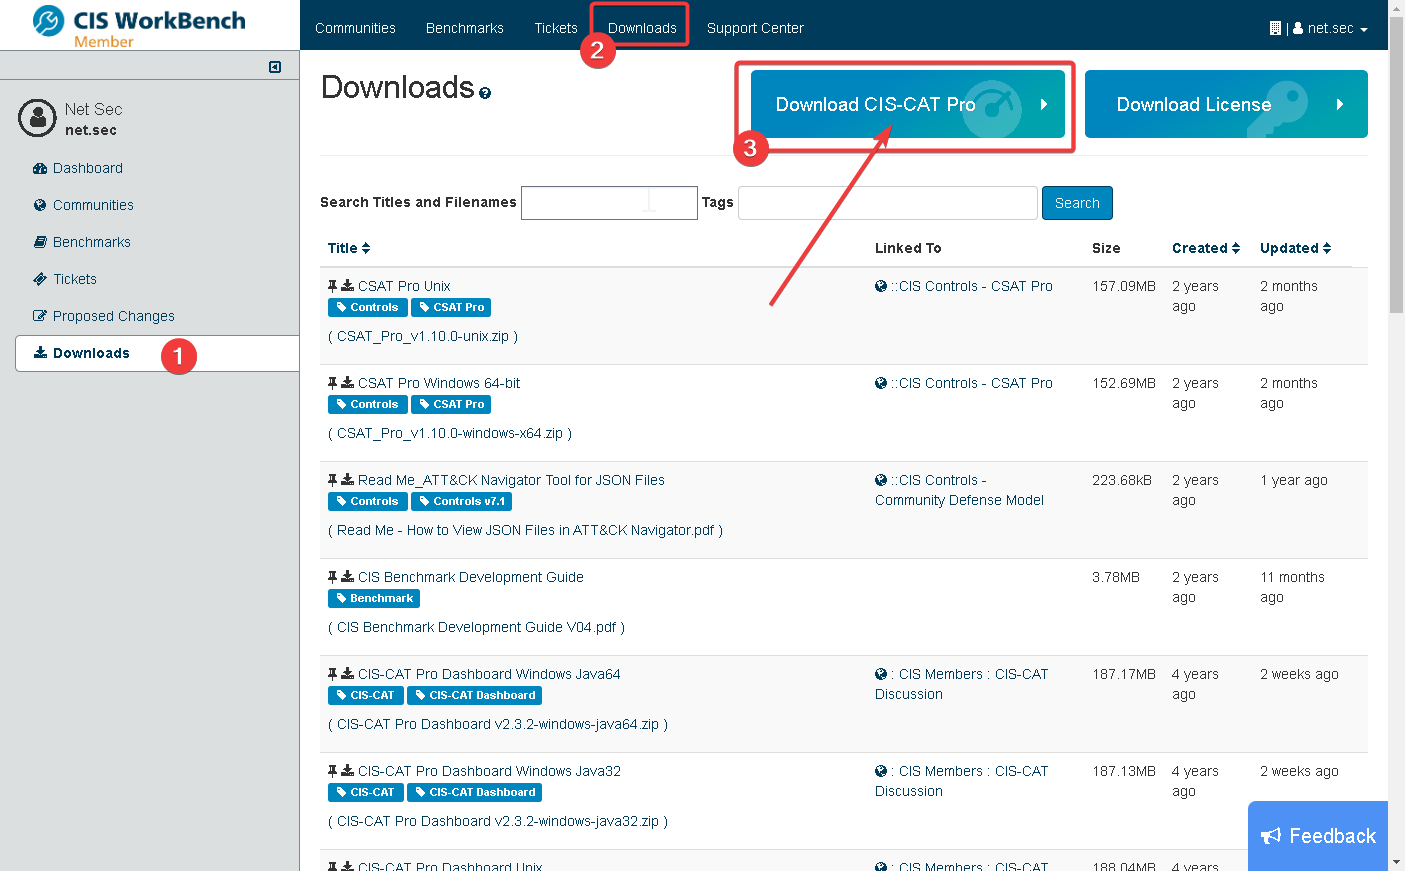Screen dimensions: 1405x871
Task: Click CSAT Pro tag under CSAT Pro Windows 64-bit
Action: coord(451,405)
